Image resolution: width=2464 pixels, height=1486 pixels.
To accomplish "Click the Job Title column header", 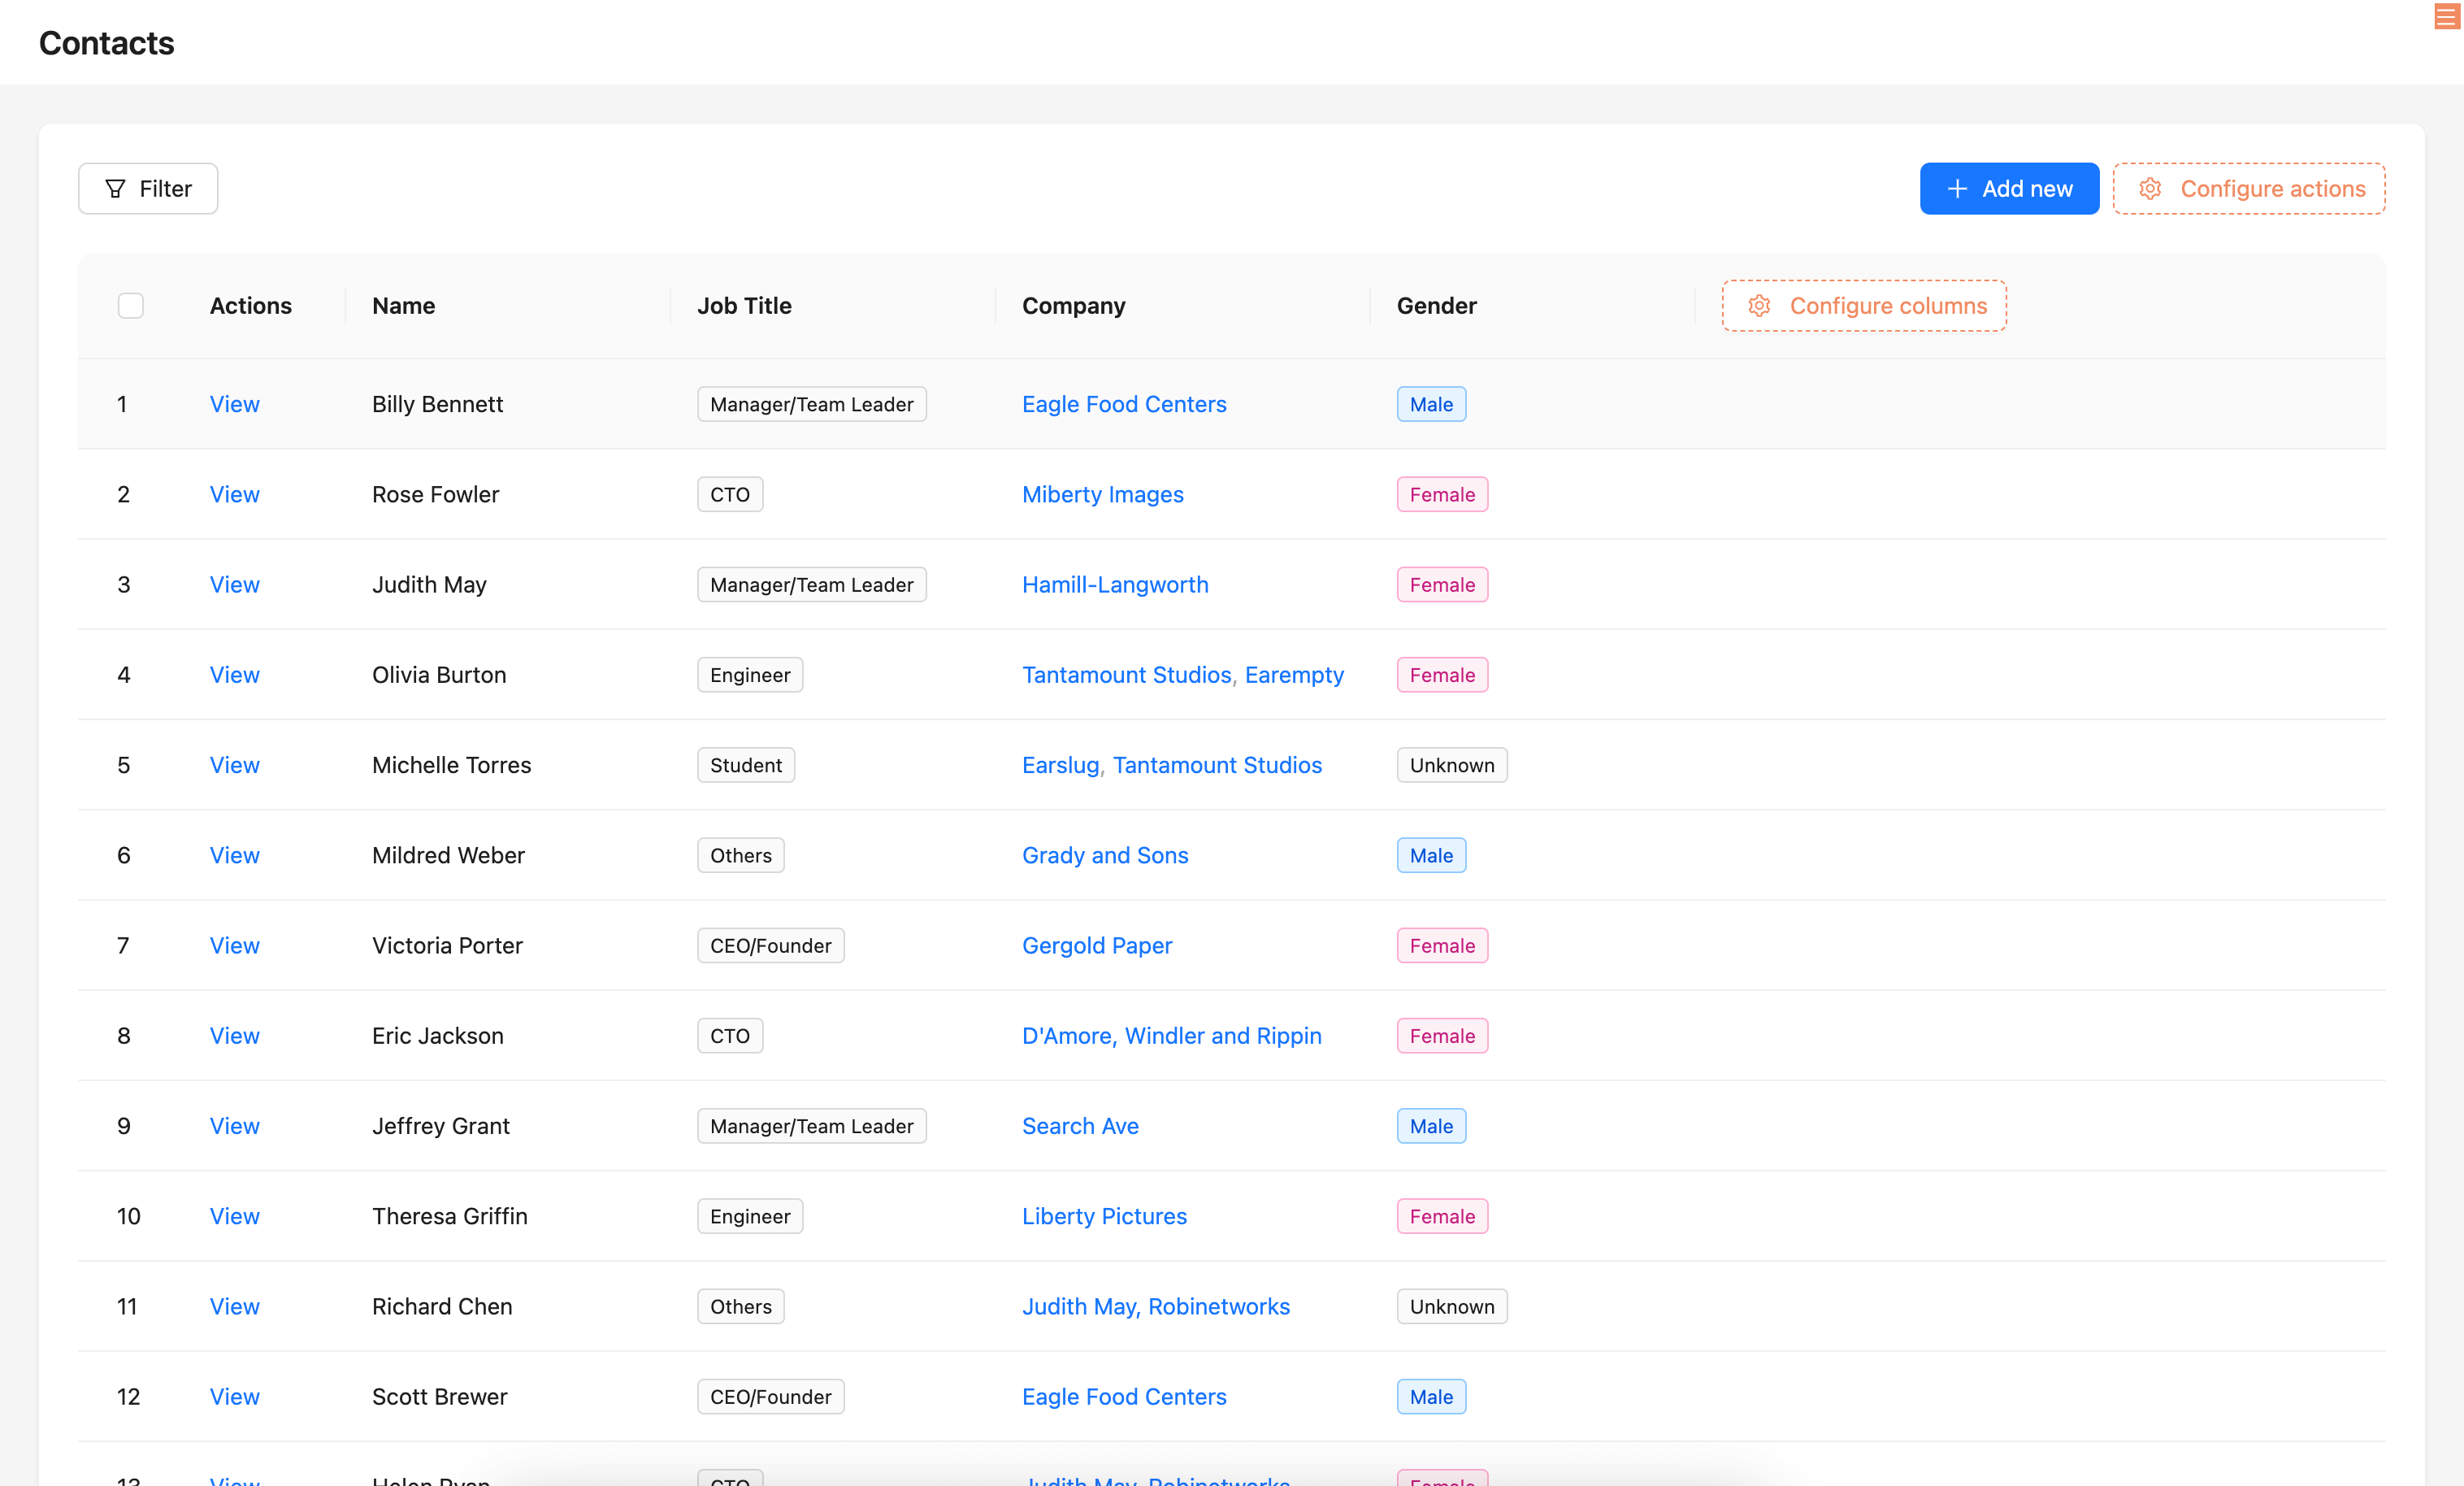I will [744, 306].
